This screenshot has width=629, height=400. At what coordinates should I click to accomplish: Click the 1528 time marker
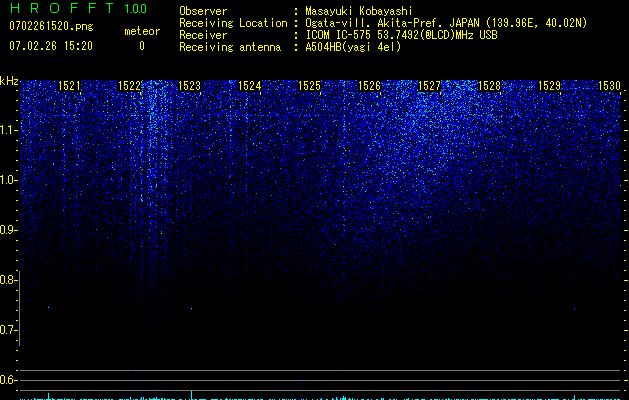(489, 86)
